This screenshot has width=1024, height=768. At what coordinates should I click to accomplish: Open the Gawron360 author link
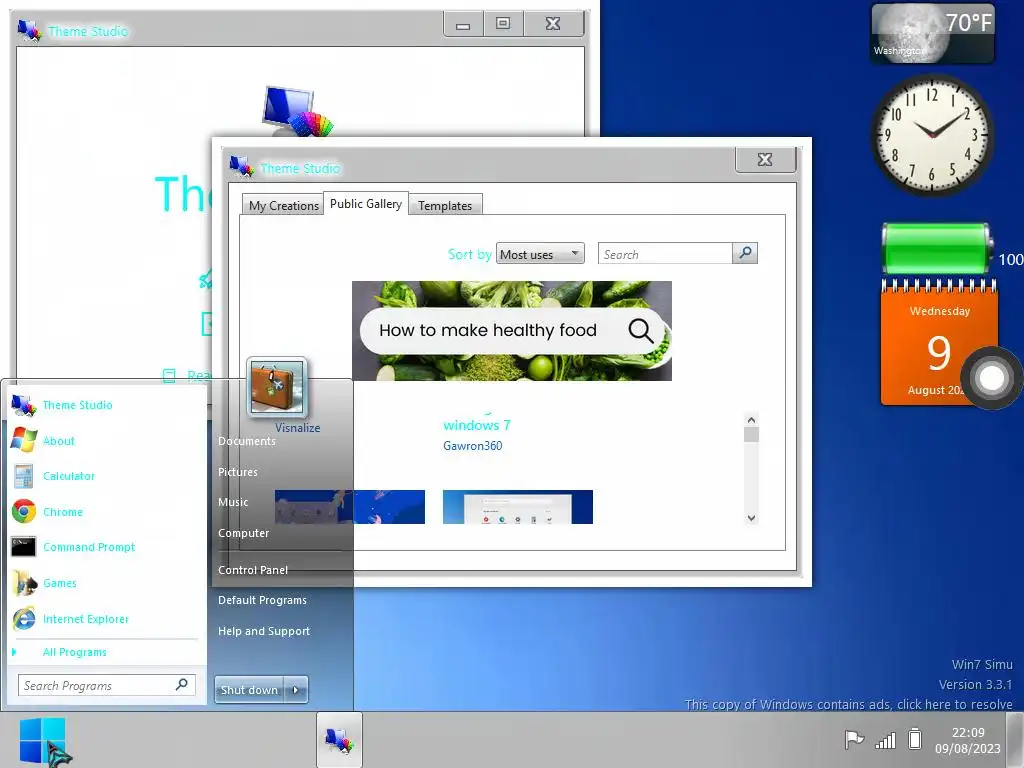472,446
